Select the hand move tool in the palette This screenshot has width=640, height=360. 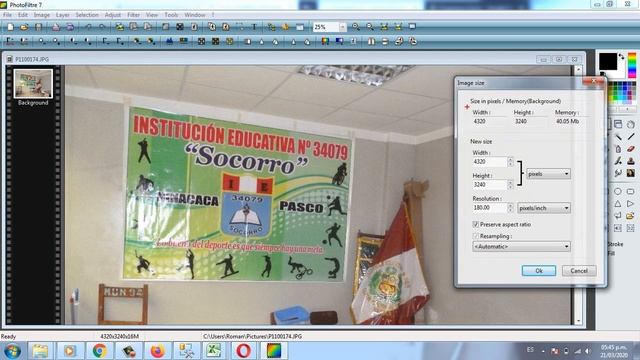click(x=631, y=124)
